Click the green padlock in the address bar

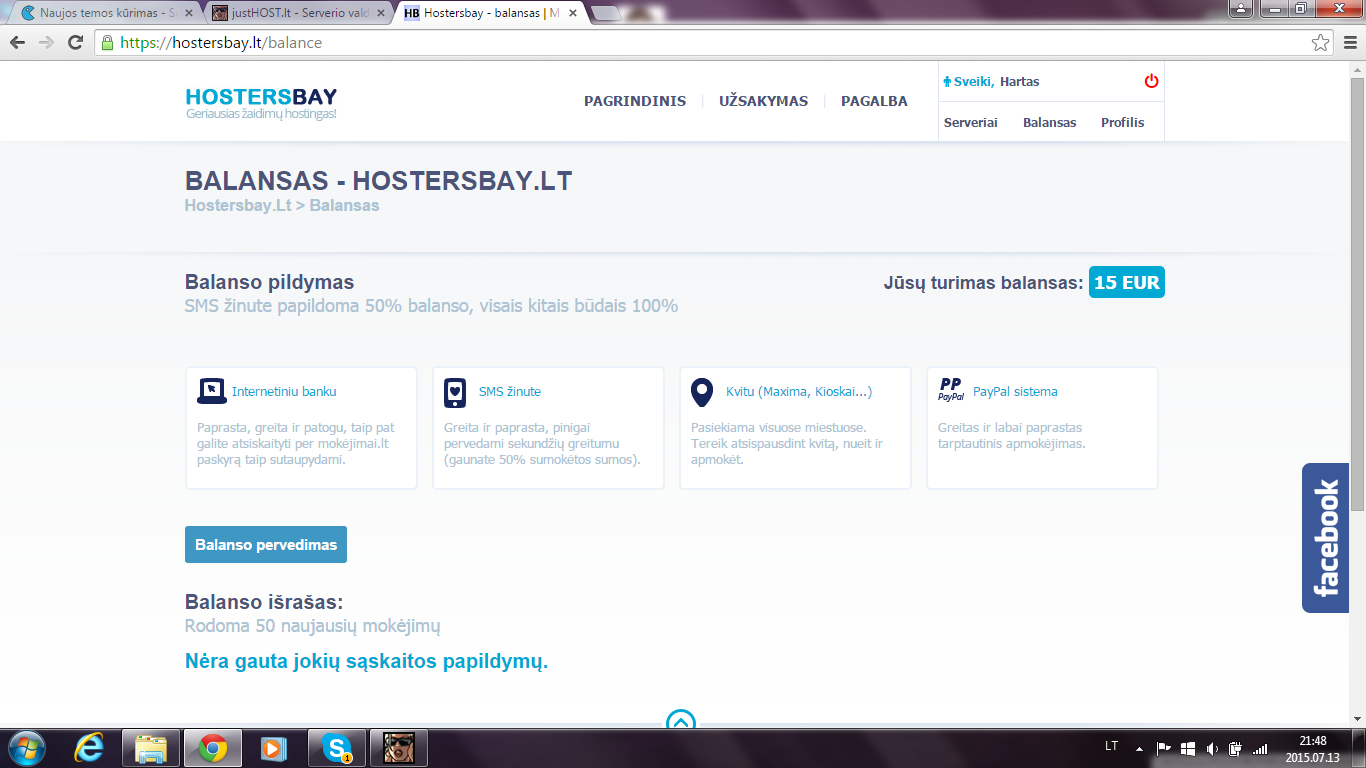point(108,43)
